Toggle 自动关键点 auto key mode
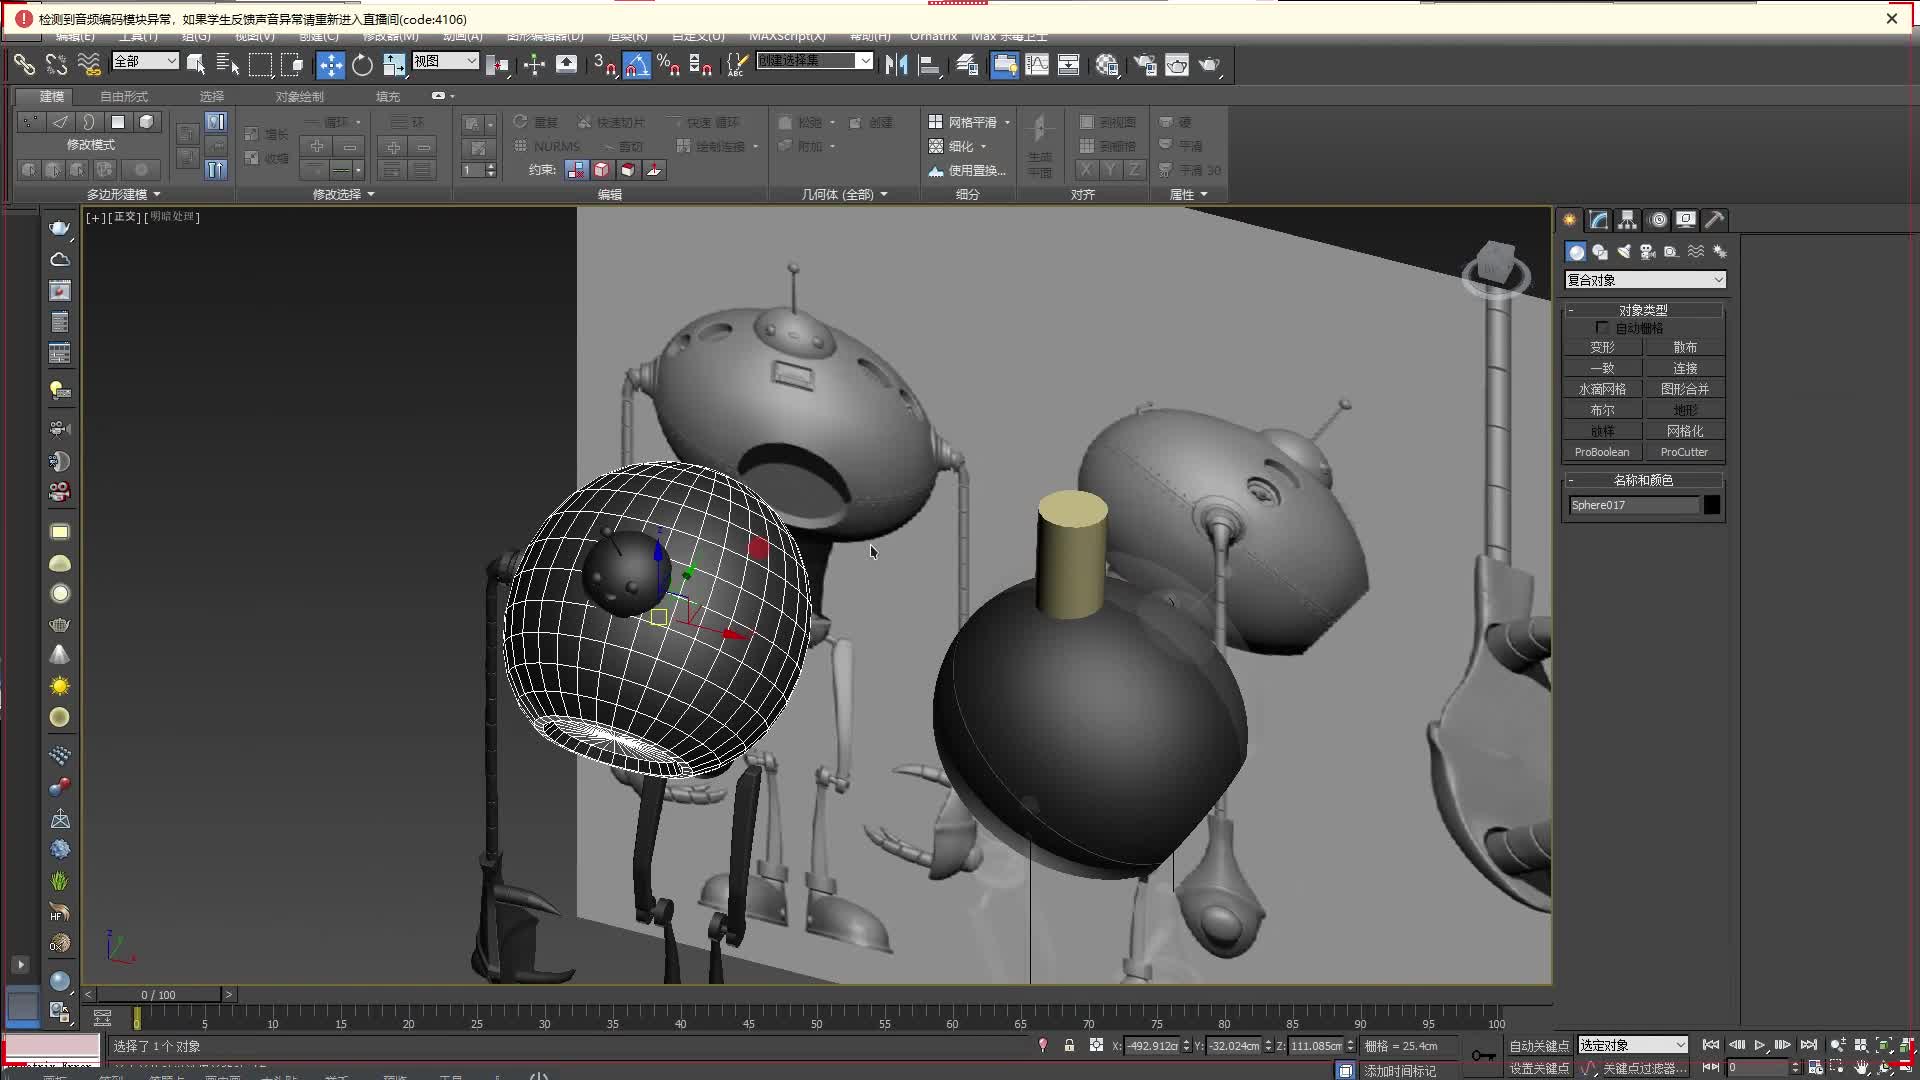The image size is (1920, 1080). point(1538,1046)
